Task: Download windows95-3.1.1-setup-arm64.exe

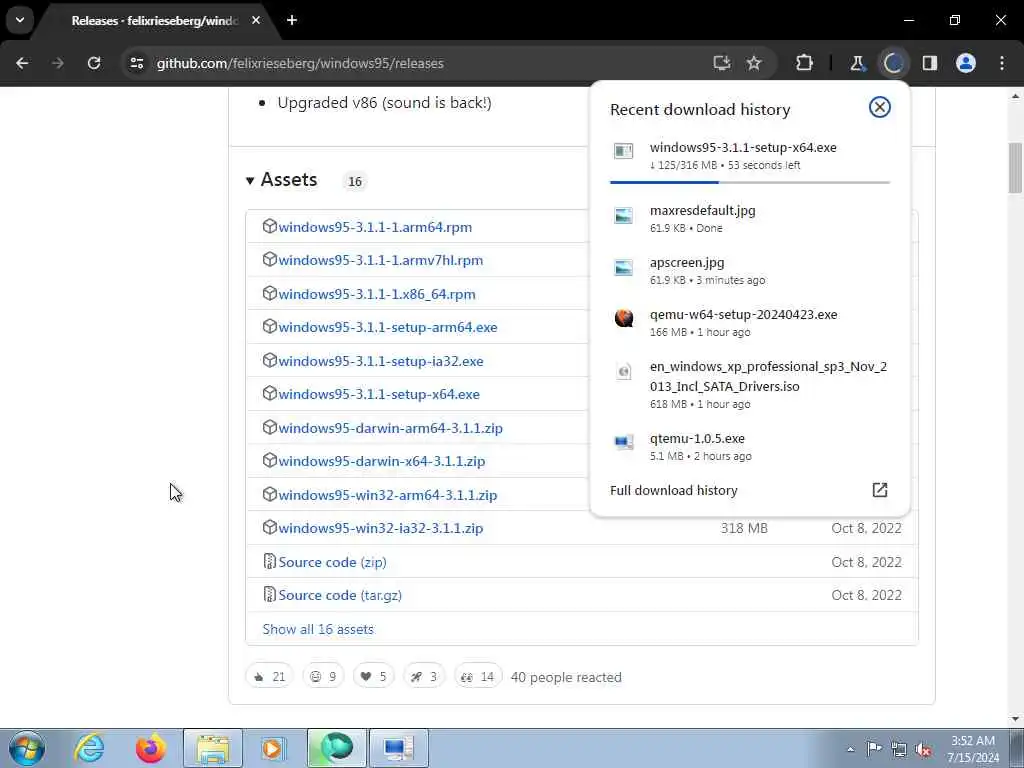Action: (388, 327)
